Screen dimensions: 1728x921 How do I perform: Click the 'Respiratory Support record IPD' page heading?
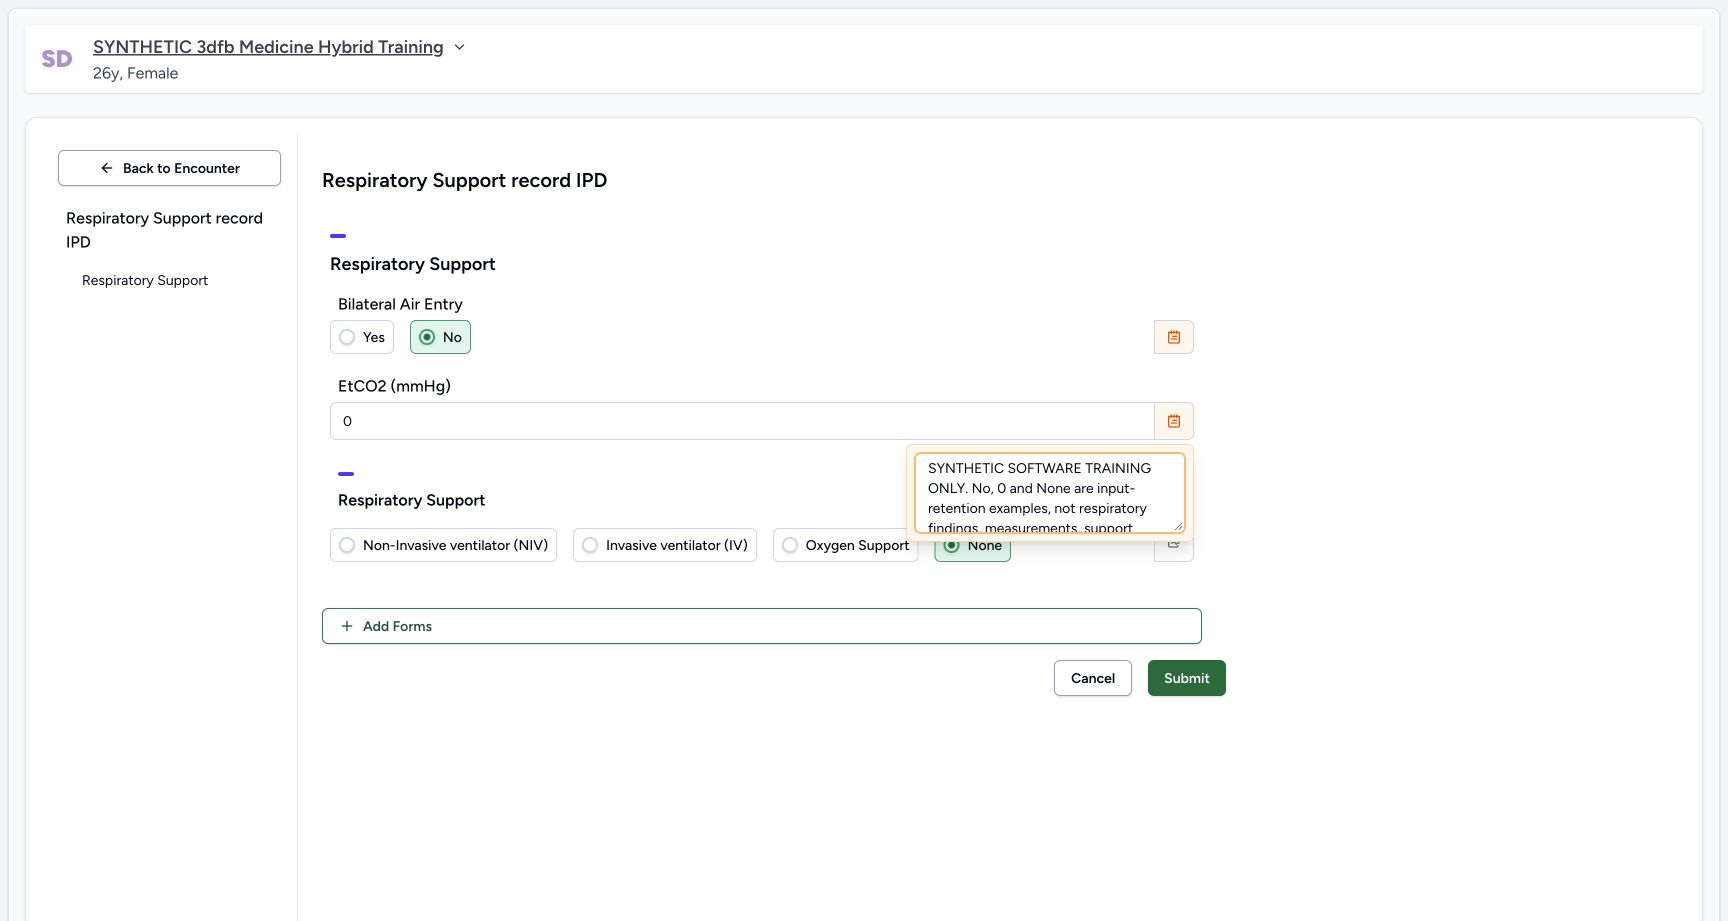(465, 180)
